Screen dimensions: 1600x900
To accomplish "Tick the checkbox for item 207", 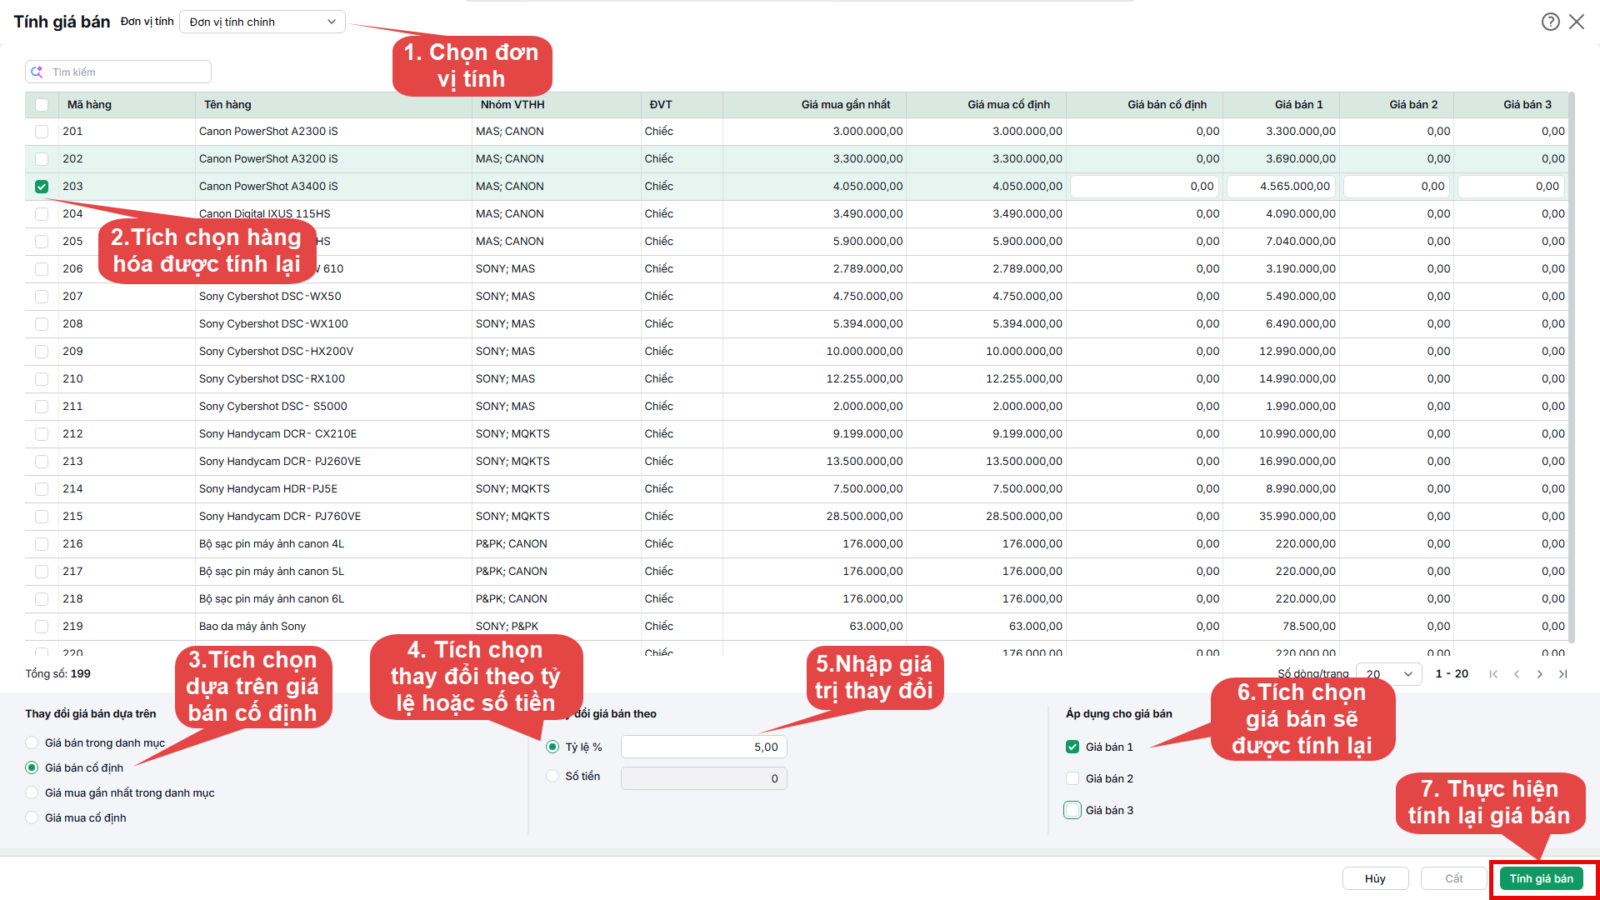I will [x=41, y=297].
